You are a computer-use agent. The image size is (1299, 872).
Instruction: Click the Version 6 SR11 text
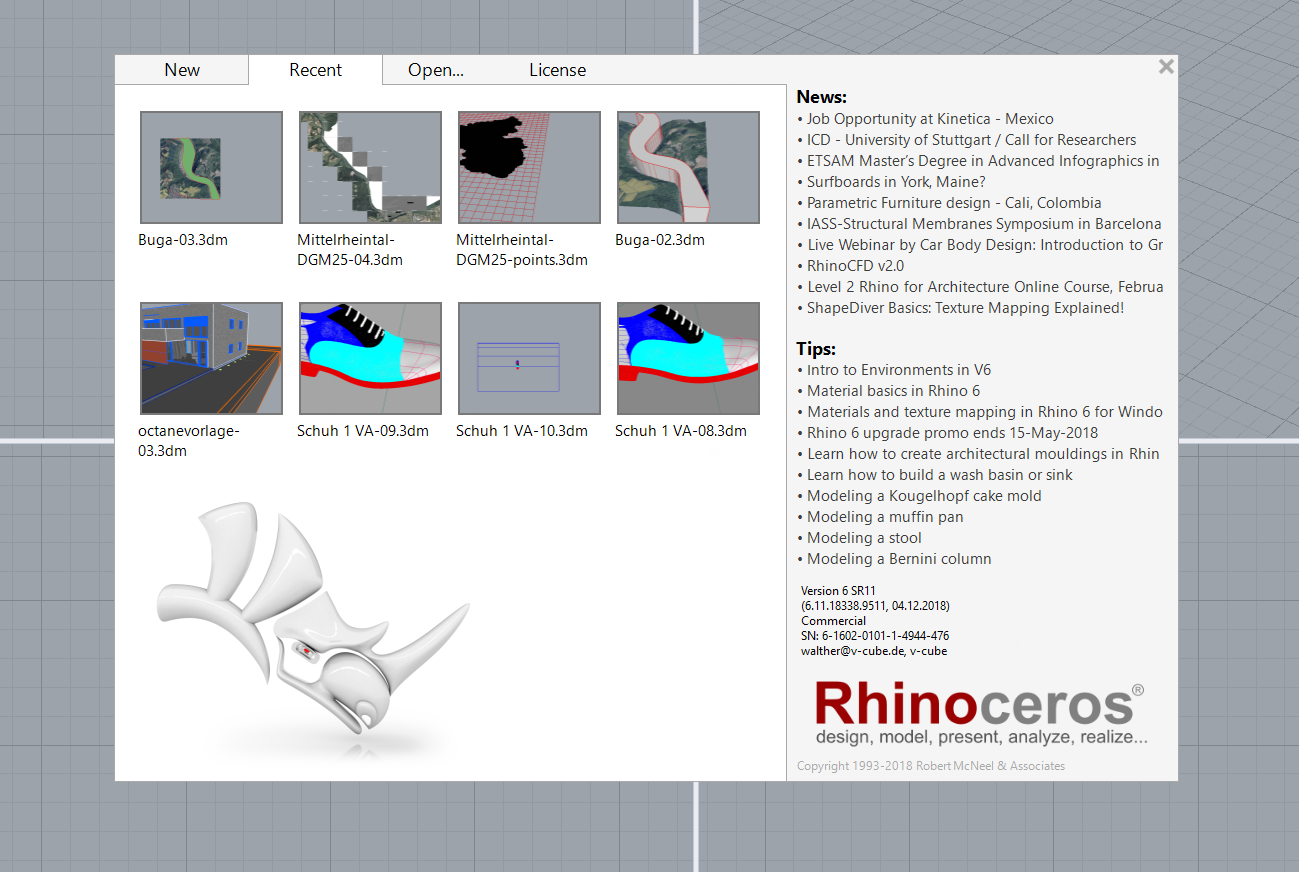[838, 591]
